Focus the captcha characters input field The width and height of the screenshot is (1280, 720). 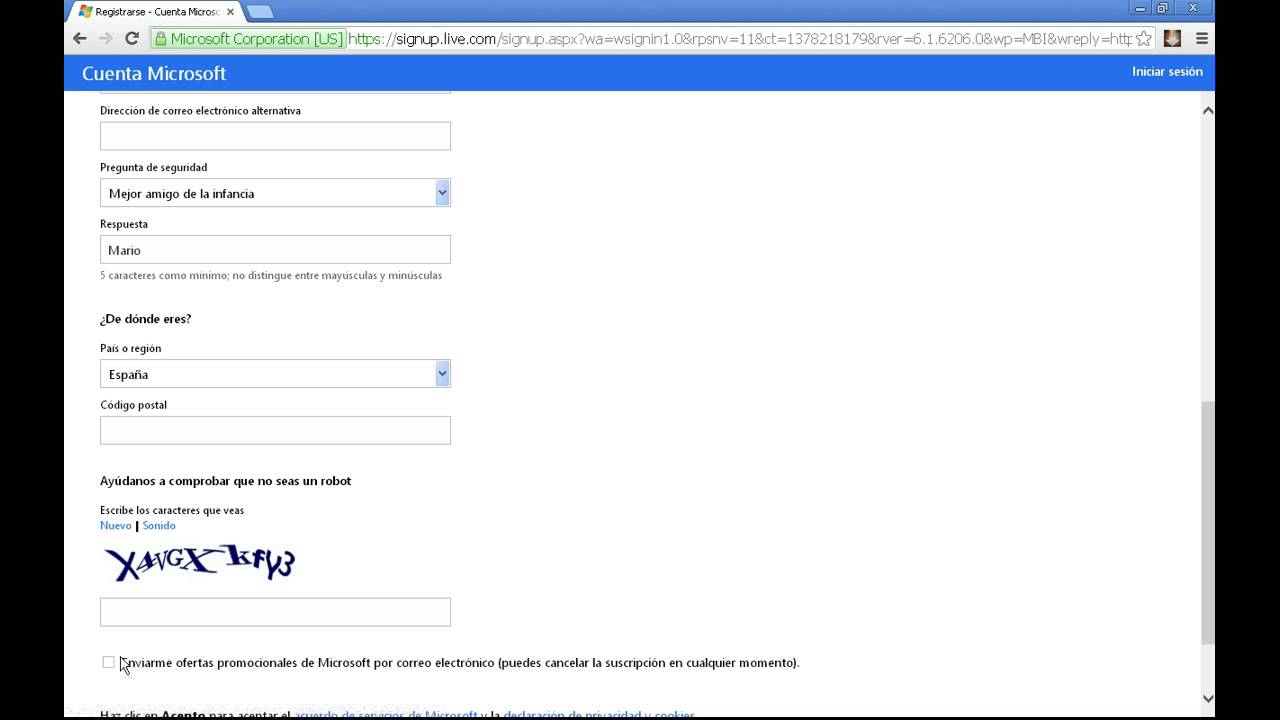tap(275, 612)
